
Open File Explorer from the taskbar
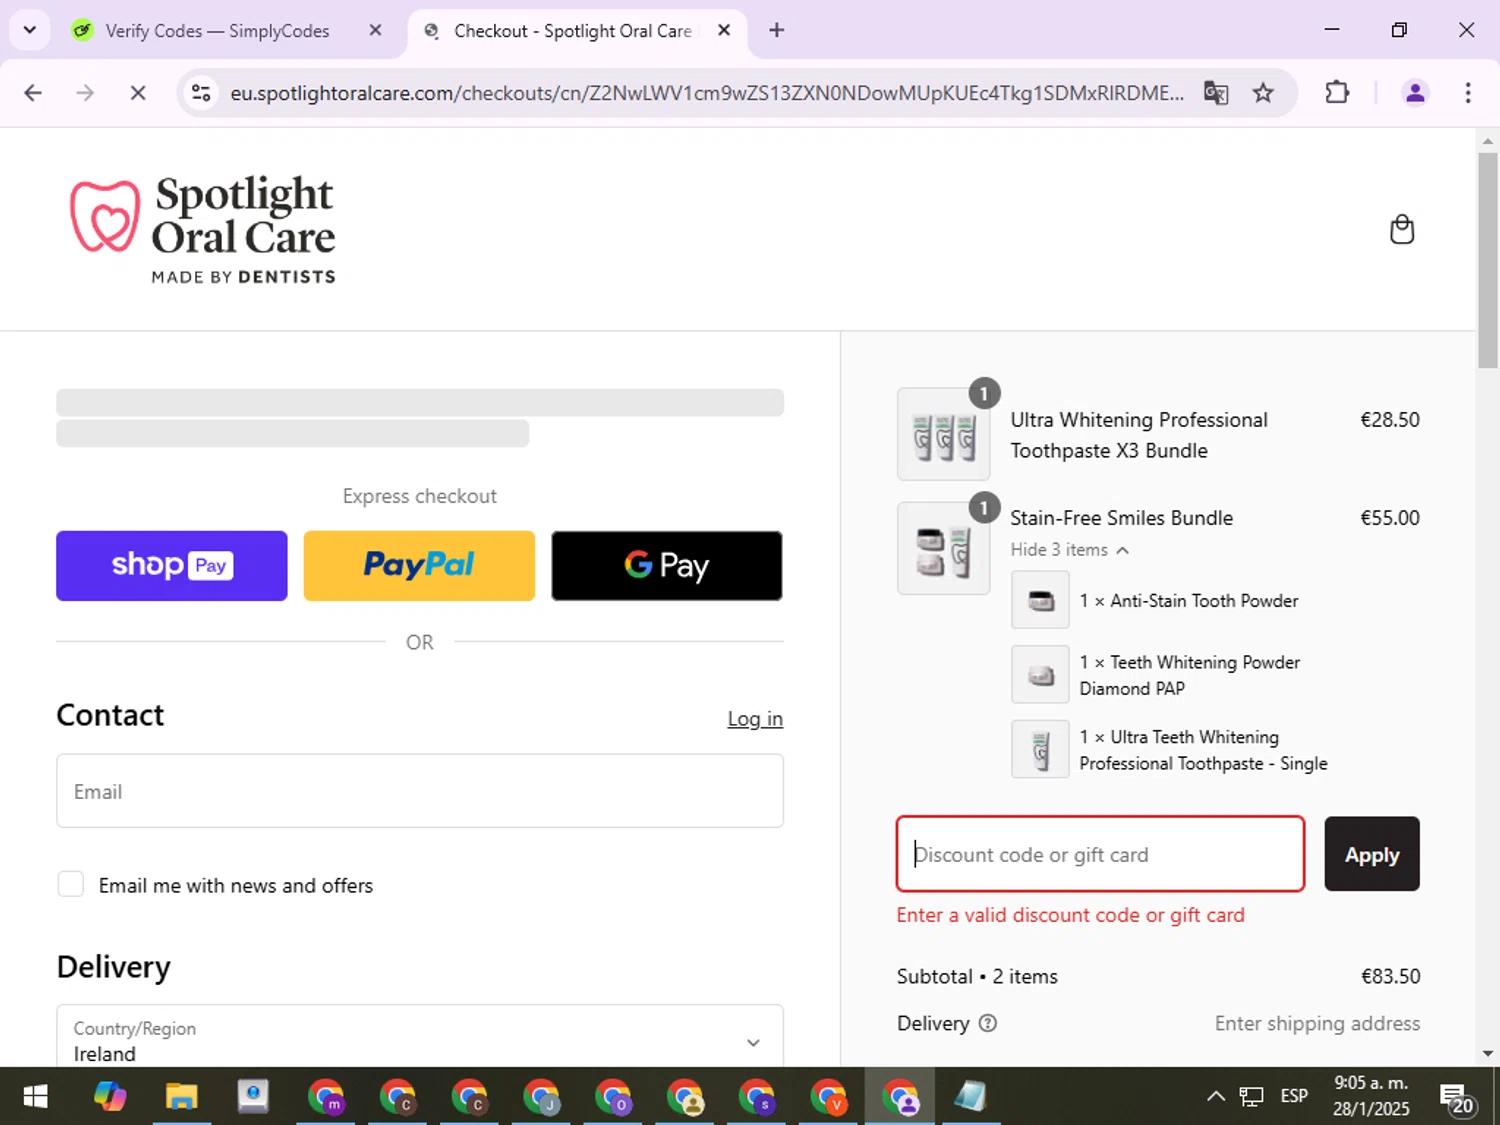click(182, 1097)
